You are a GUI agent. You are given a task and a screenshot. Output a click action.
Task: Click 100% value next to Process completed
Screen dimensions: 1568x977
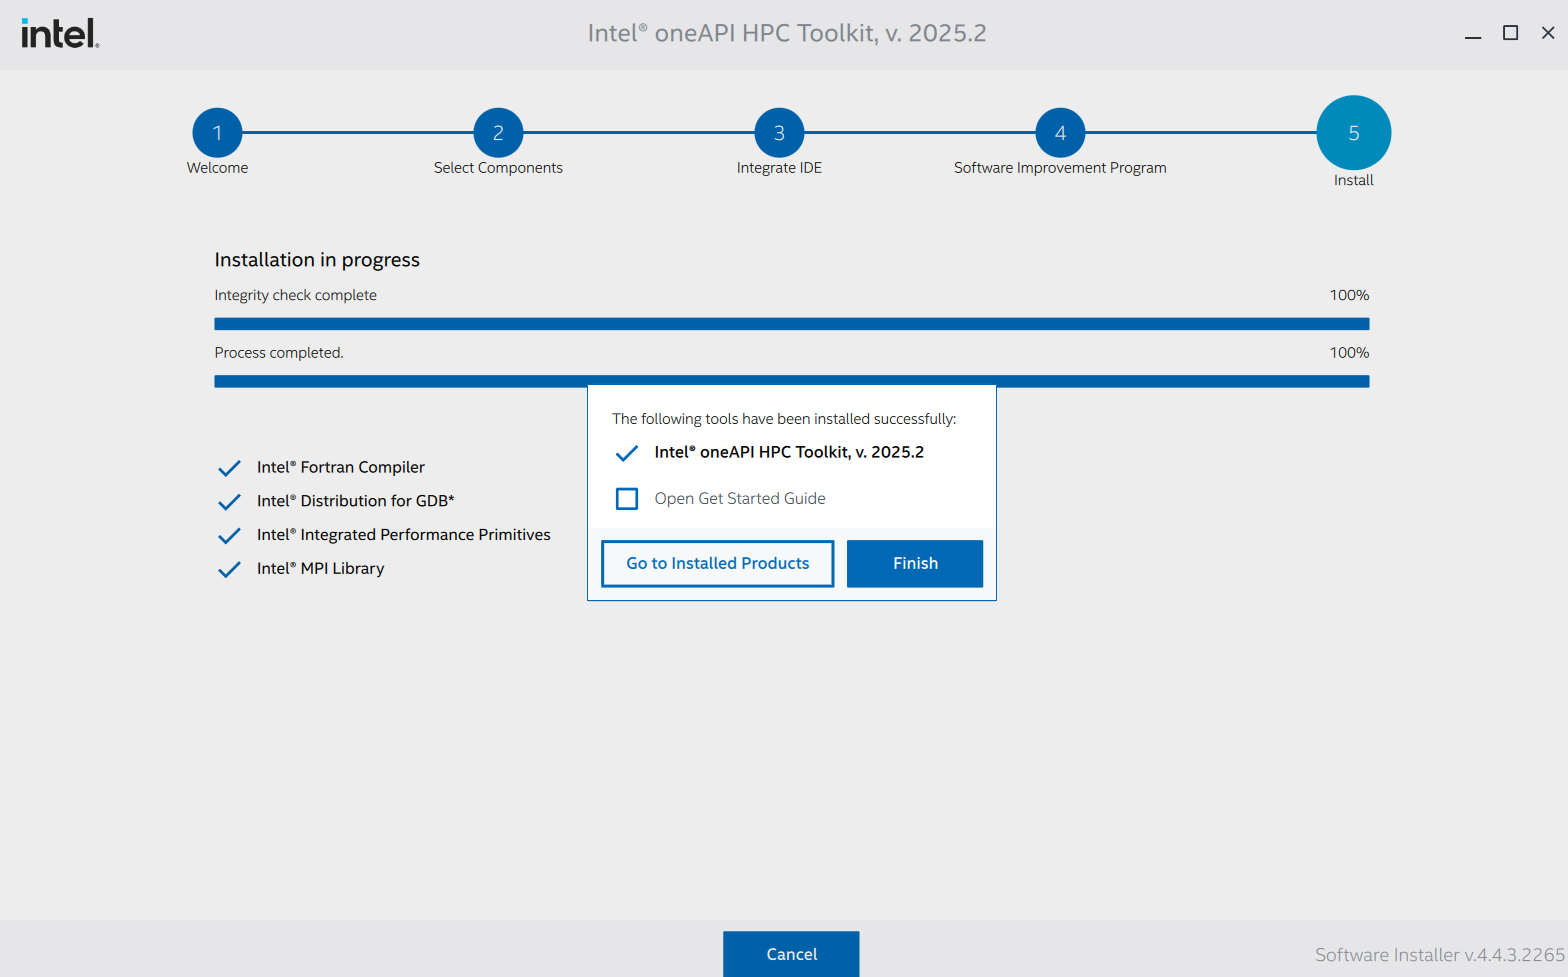tap(1349, 353)
